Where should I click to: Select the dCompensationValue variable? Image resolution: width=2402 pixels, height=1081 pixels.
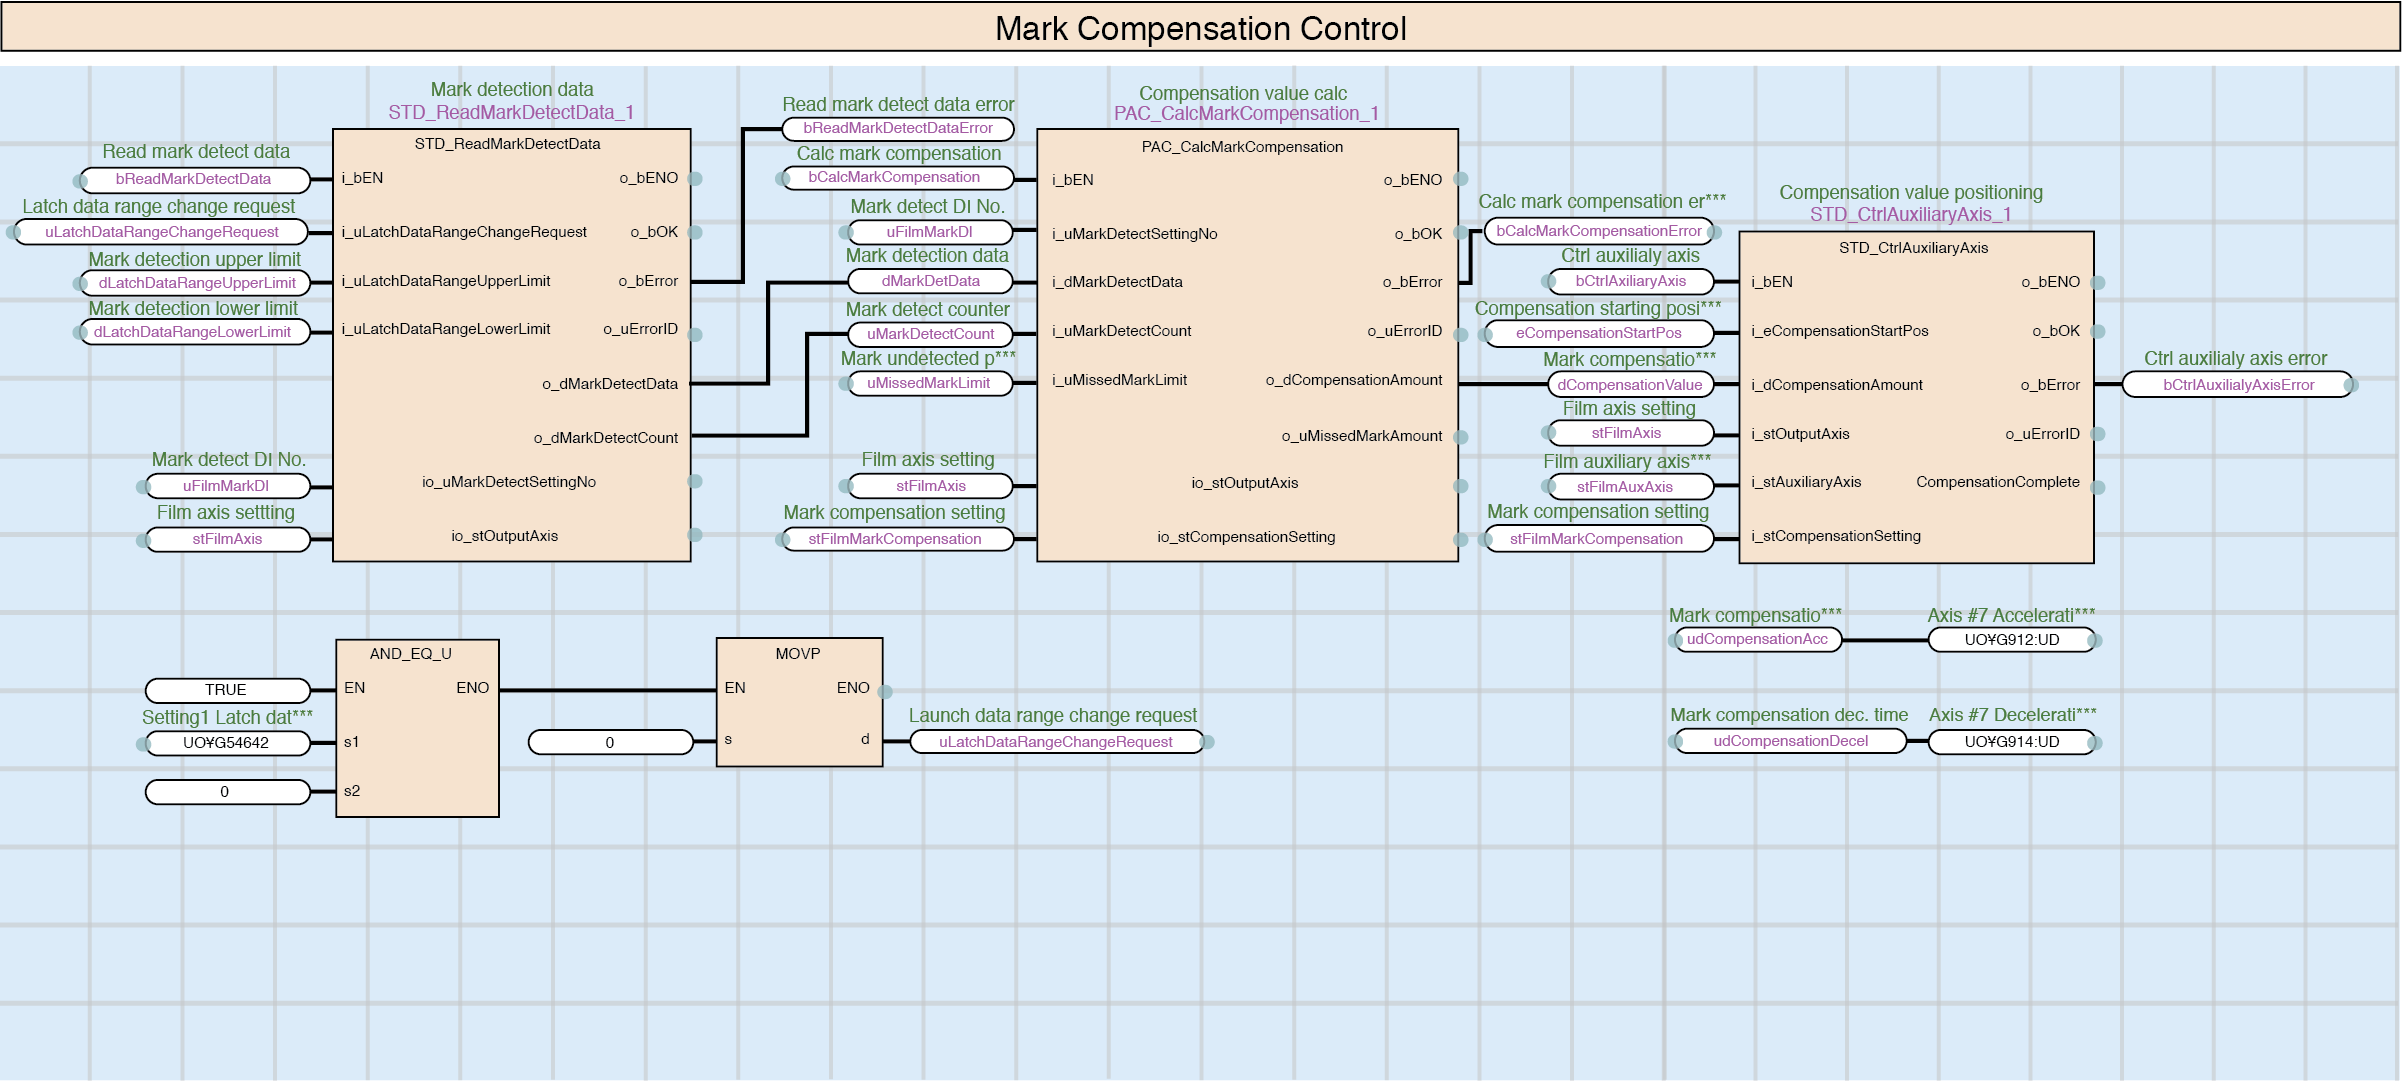click(x=1630, y=385)
